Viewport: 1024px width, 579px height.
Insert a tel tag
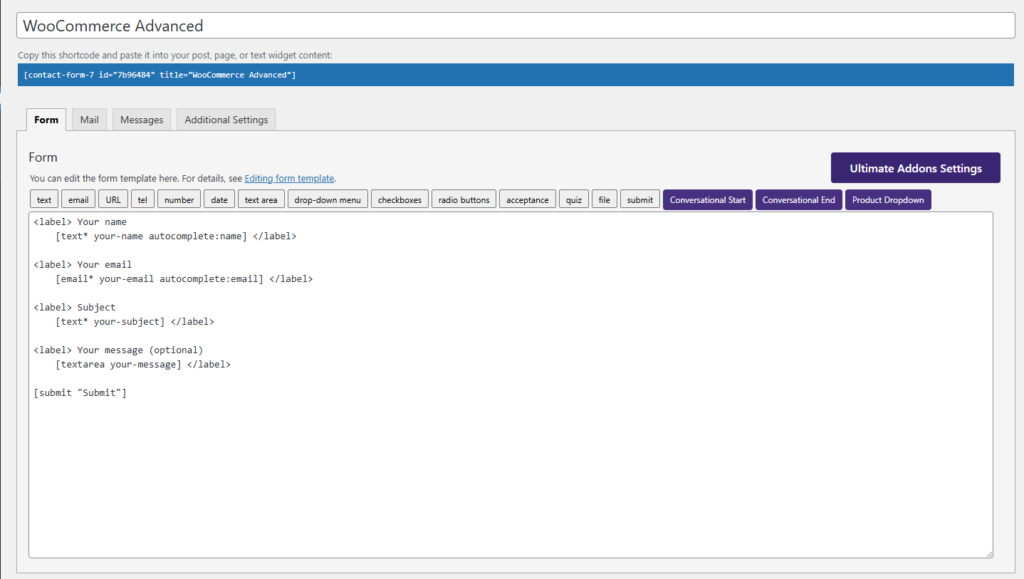pos(142,200)
